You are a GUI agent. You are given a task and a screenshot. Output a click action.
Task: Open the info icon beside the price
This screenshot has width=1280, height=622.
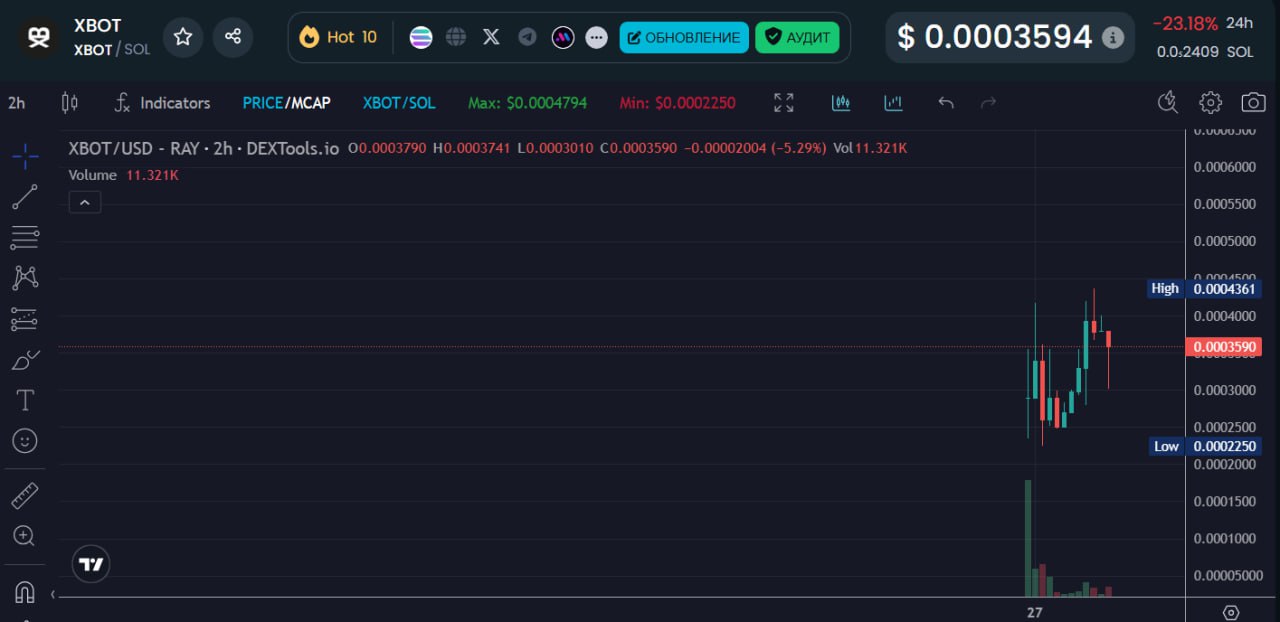1112,38
